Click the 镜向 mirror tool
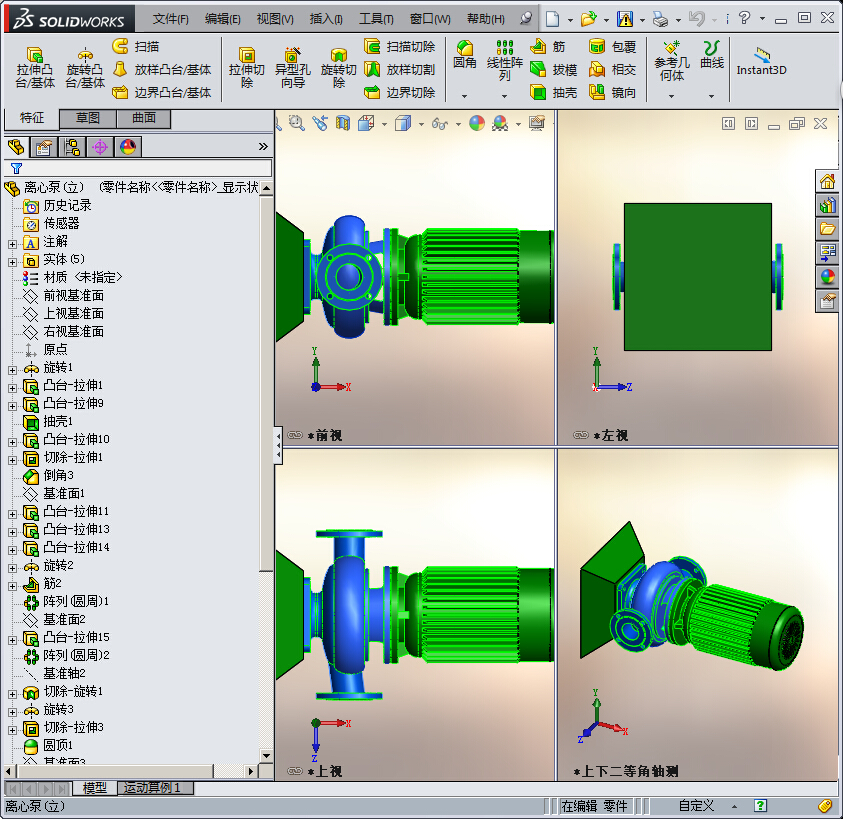The width and height of the screenshot is (843, 819). (x=612, y=92)
